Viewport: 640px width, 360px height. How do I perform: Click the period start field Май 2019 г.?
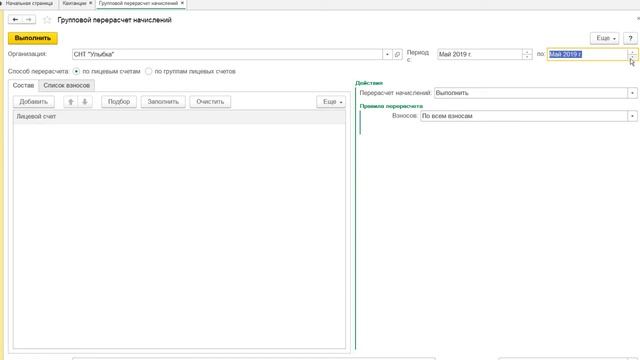tap(480, 54)
